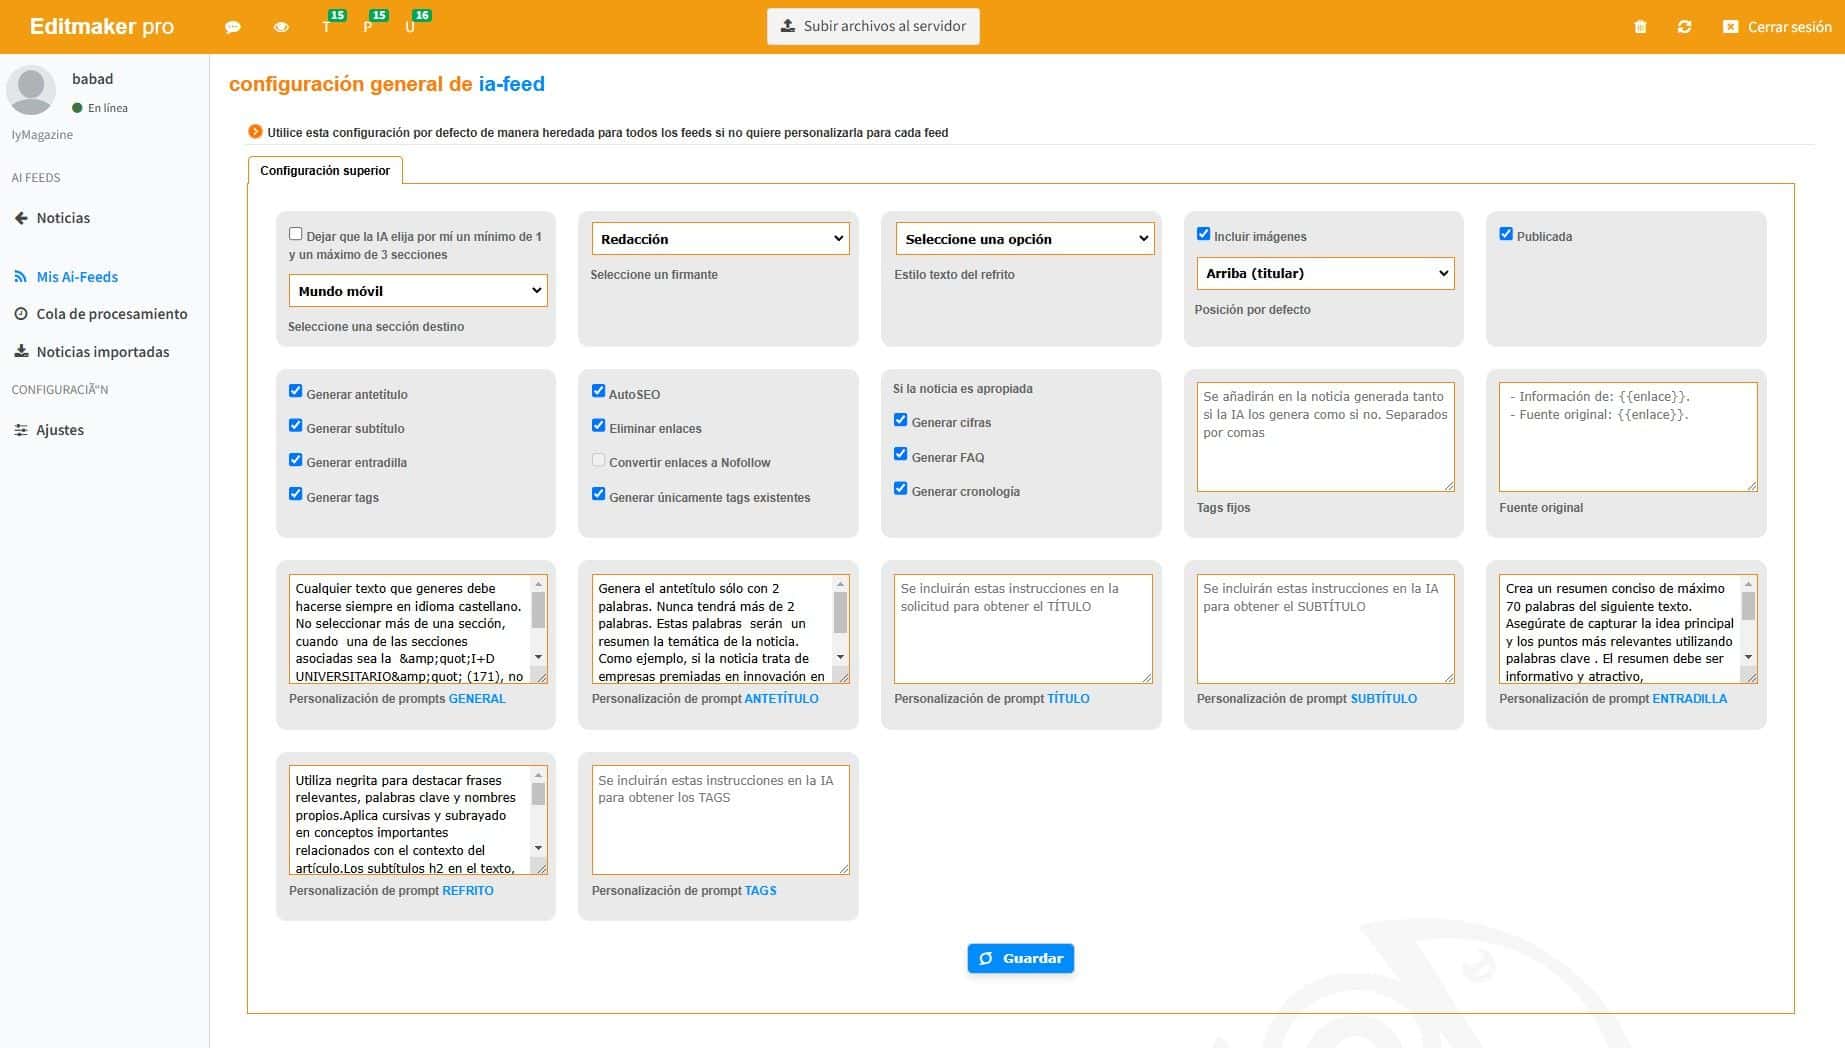Select the Configuración superior tab
The width and height of the screenshot is (1845, 1048).
tap(325, 171)
